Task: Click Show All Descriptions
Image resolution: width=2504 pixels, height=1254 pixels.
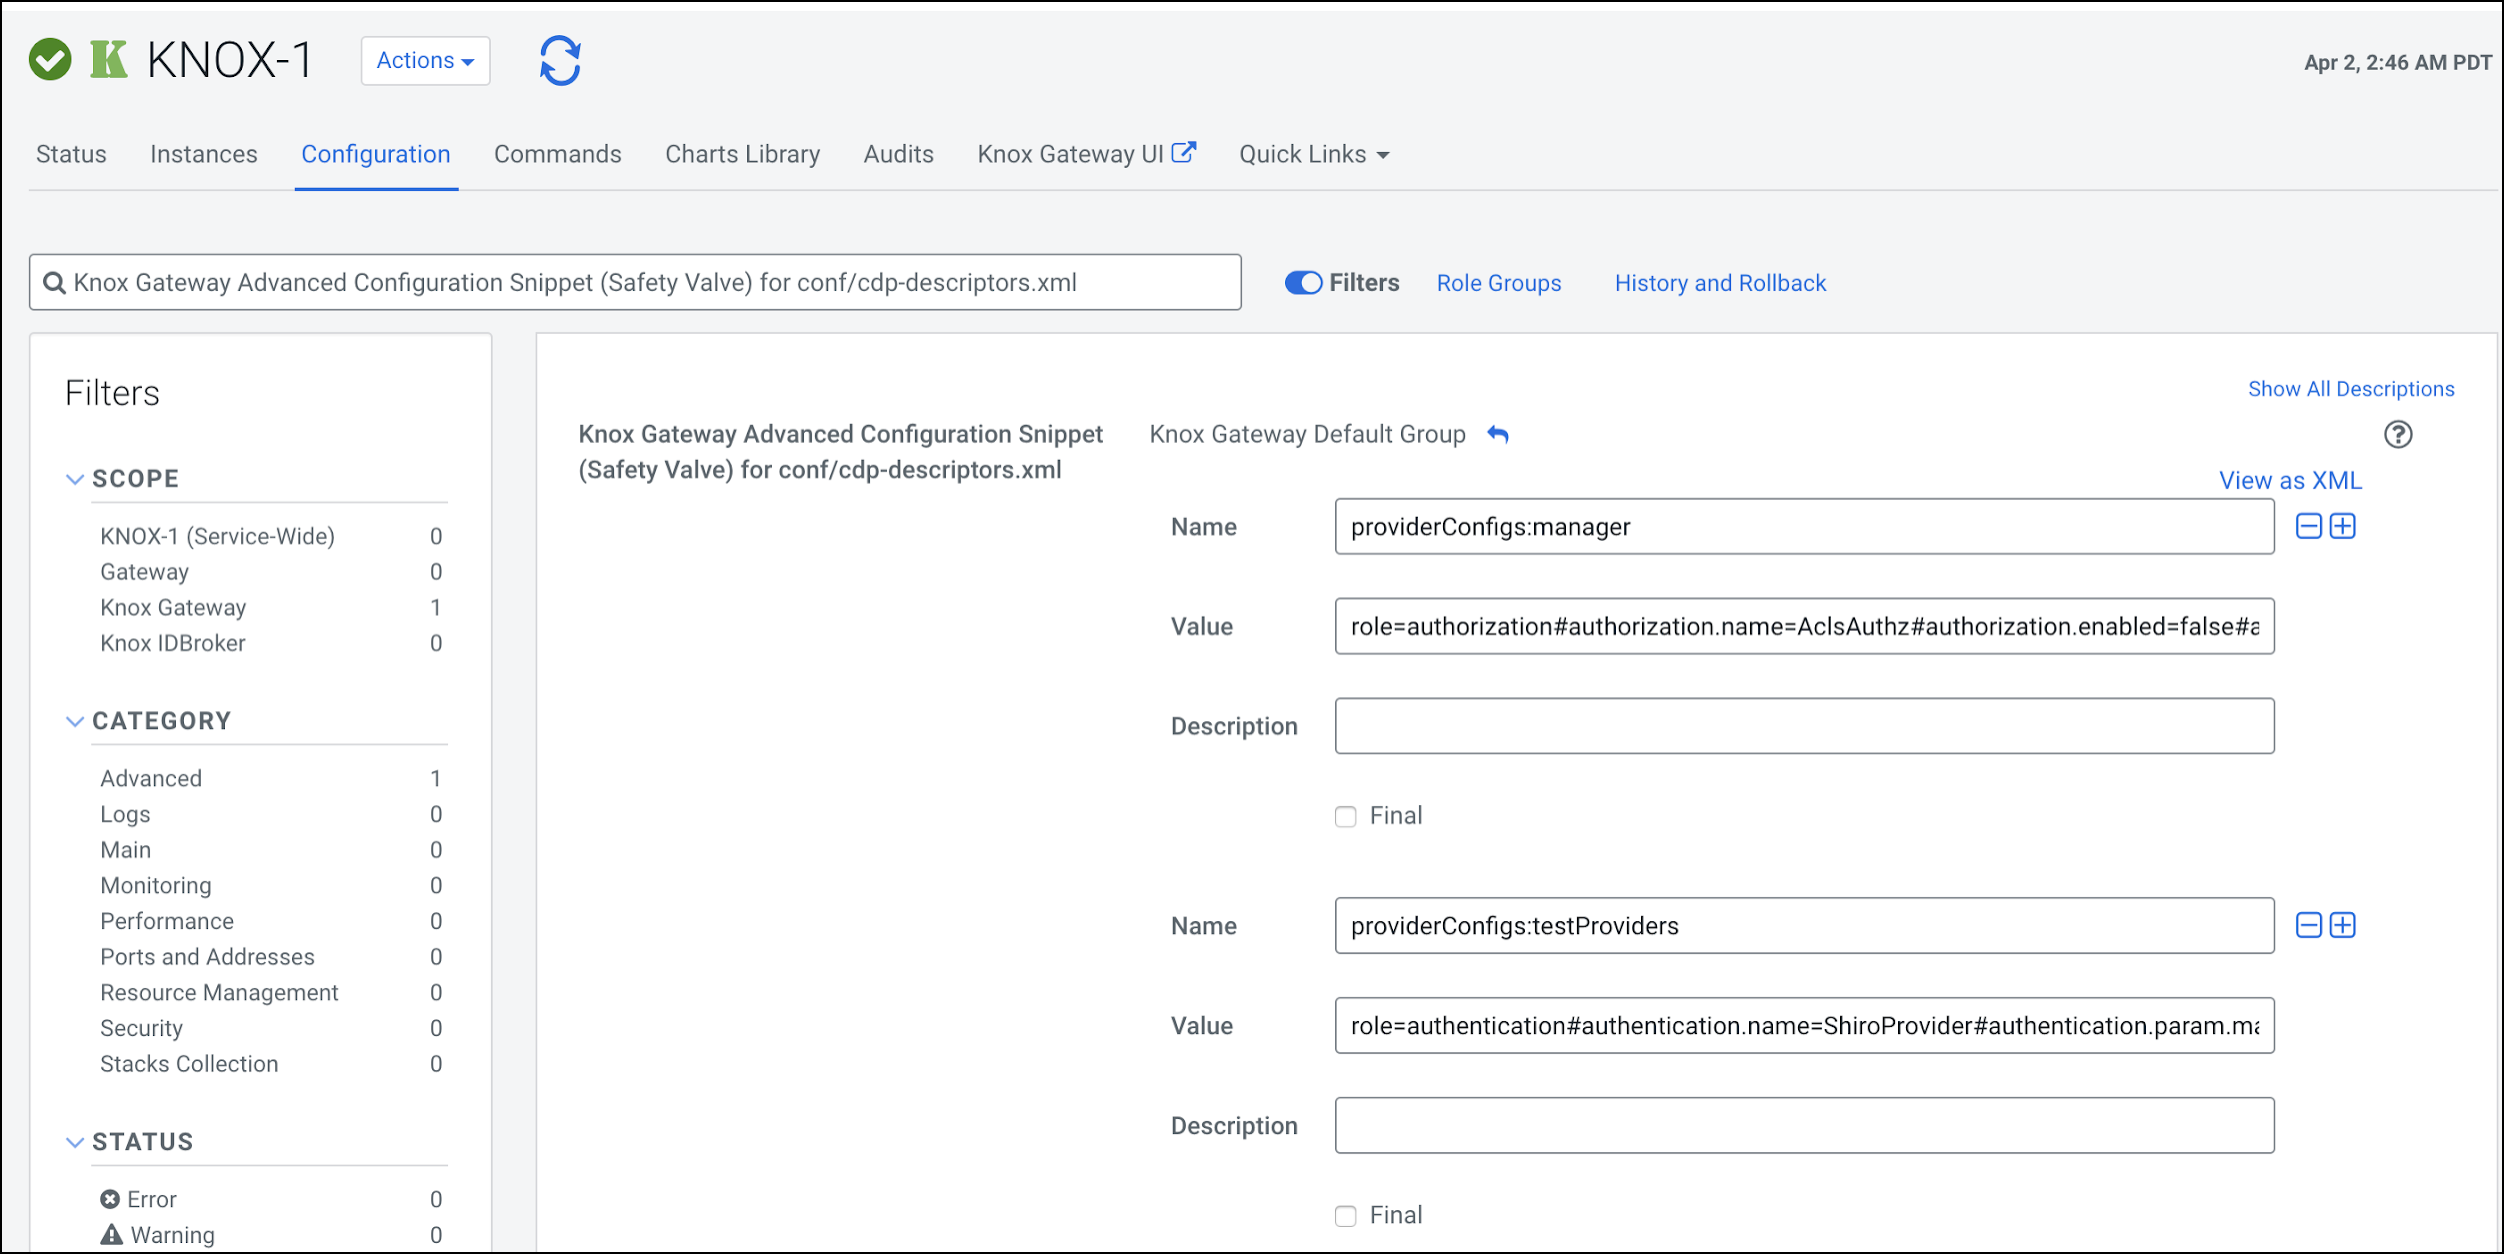Action: point(2351,389)
